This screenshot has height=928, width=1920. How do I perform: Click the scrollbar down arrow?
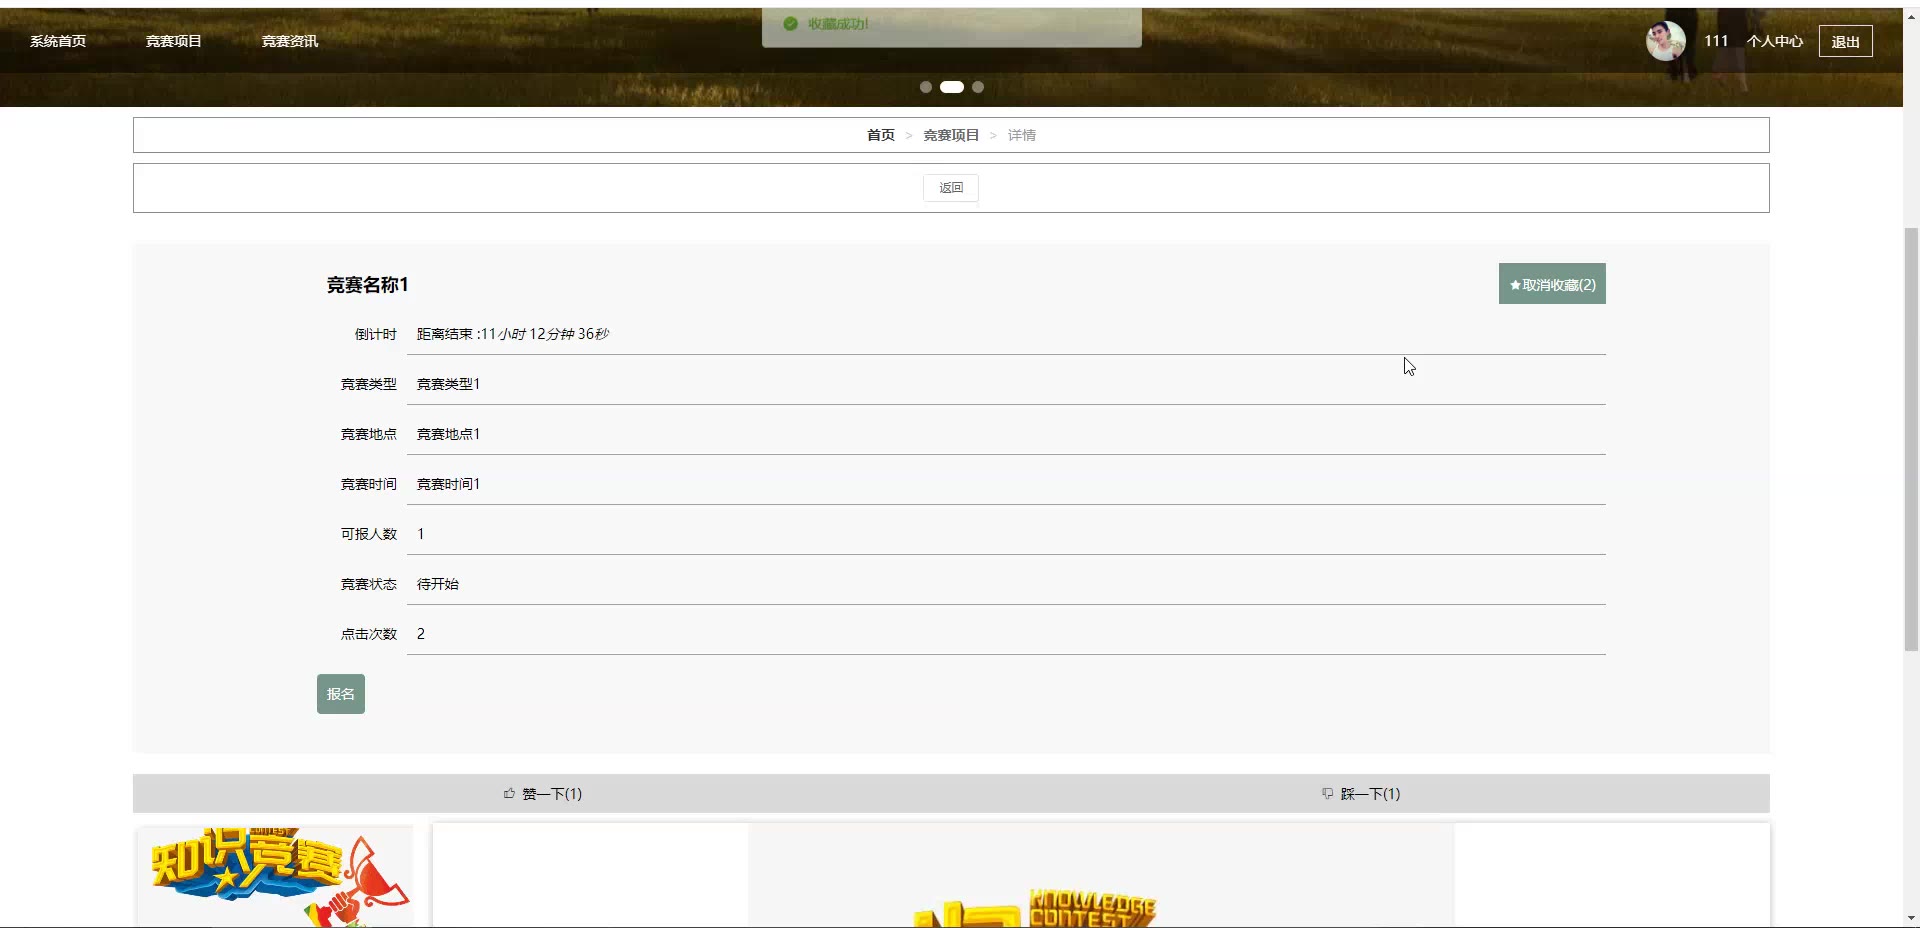coord(1911,918)
